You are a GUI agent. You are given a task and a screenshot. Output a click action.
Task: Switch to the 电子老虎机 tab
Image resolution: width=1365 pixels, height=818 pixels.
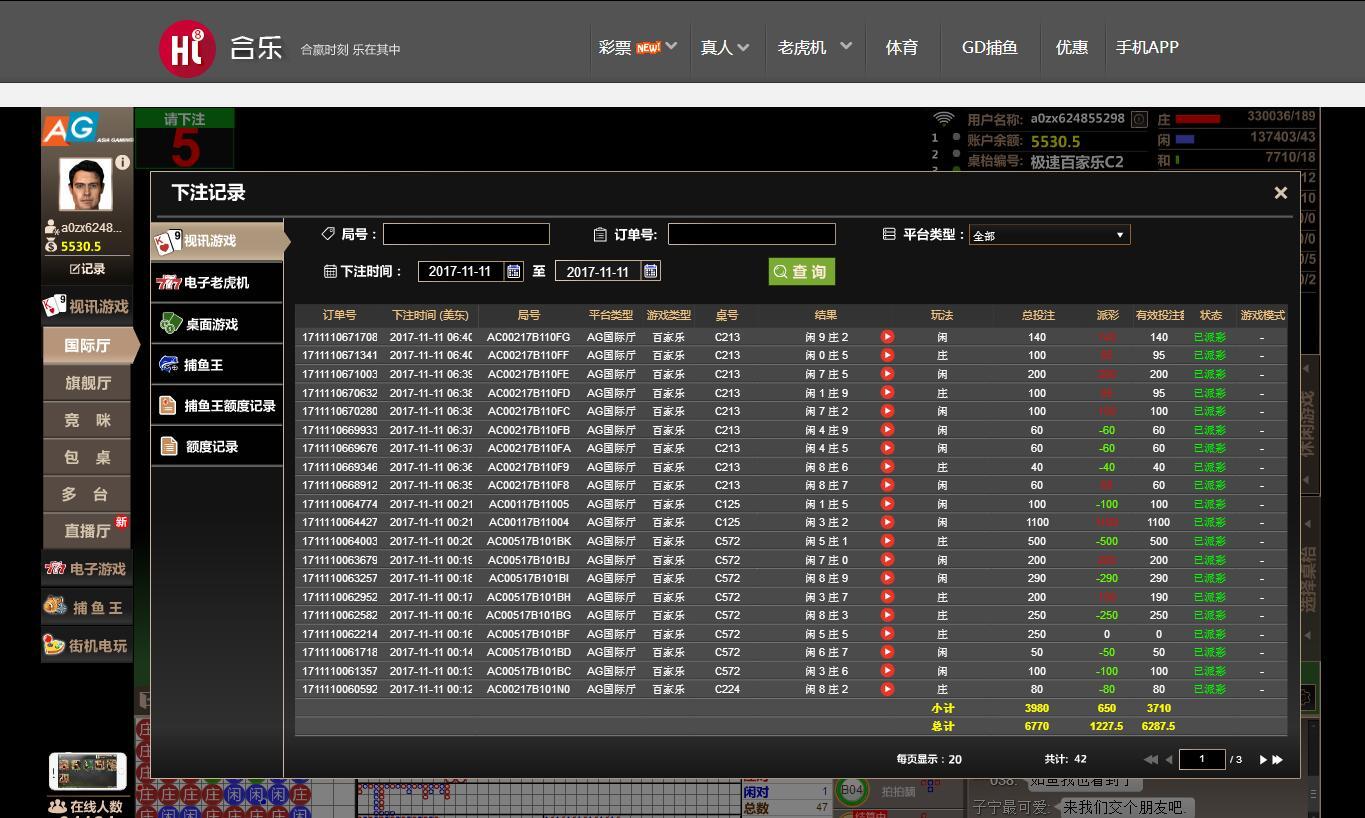[217, 283]
